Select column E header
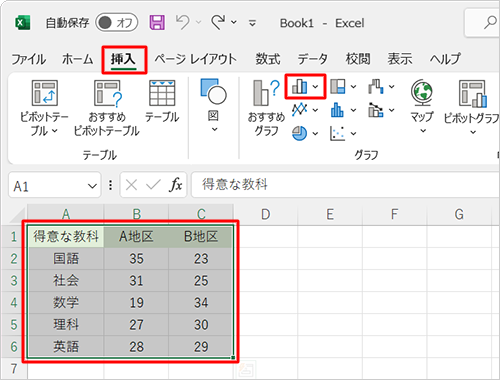This screenshot has width=500, height=380. coord(330,214)
